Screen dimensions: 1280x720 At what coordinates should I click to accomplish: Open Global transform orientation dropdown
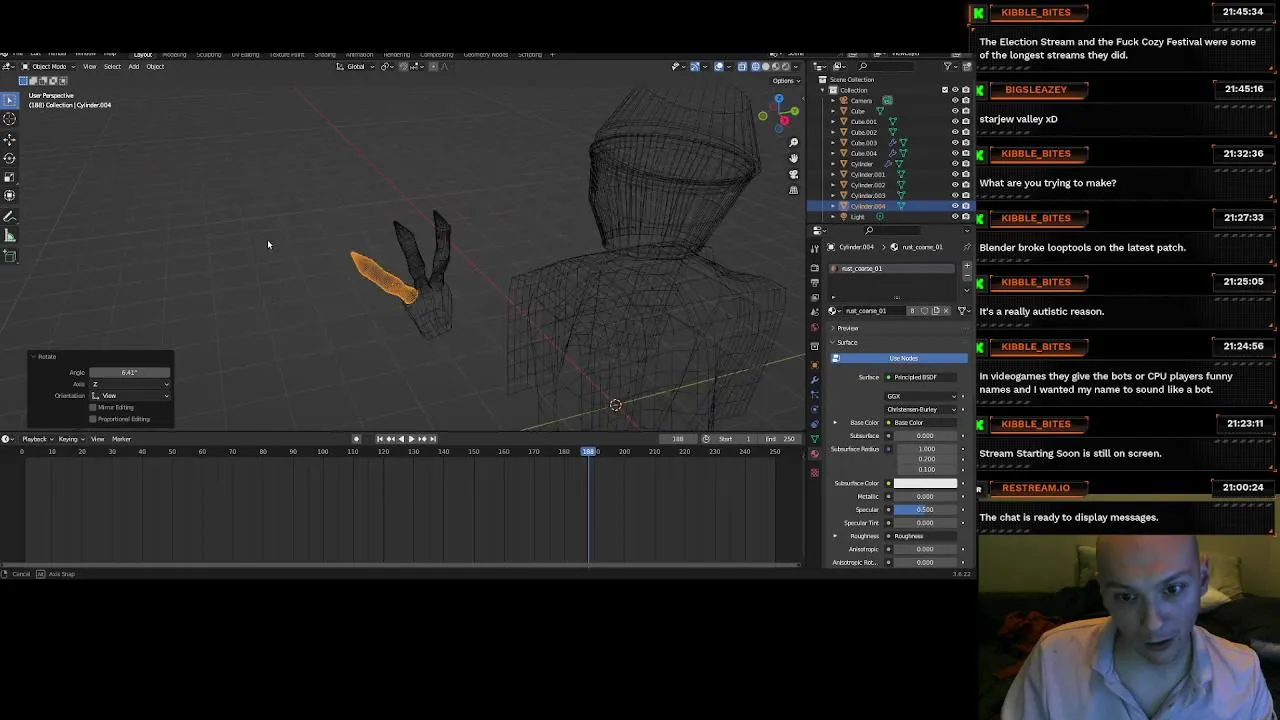click(x=354, y=67)
